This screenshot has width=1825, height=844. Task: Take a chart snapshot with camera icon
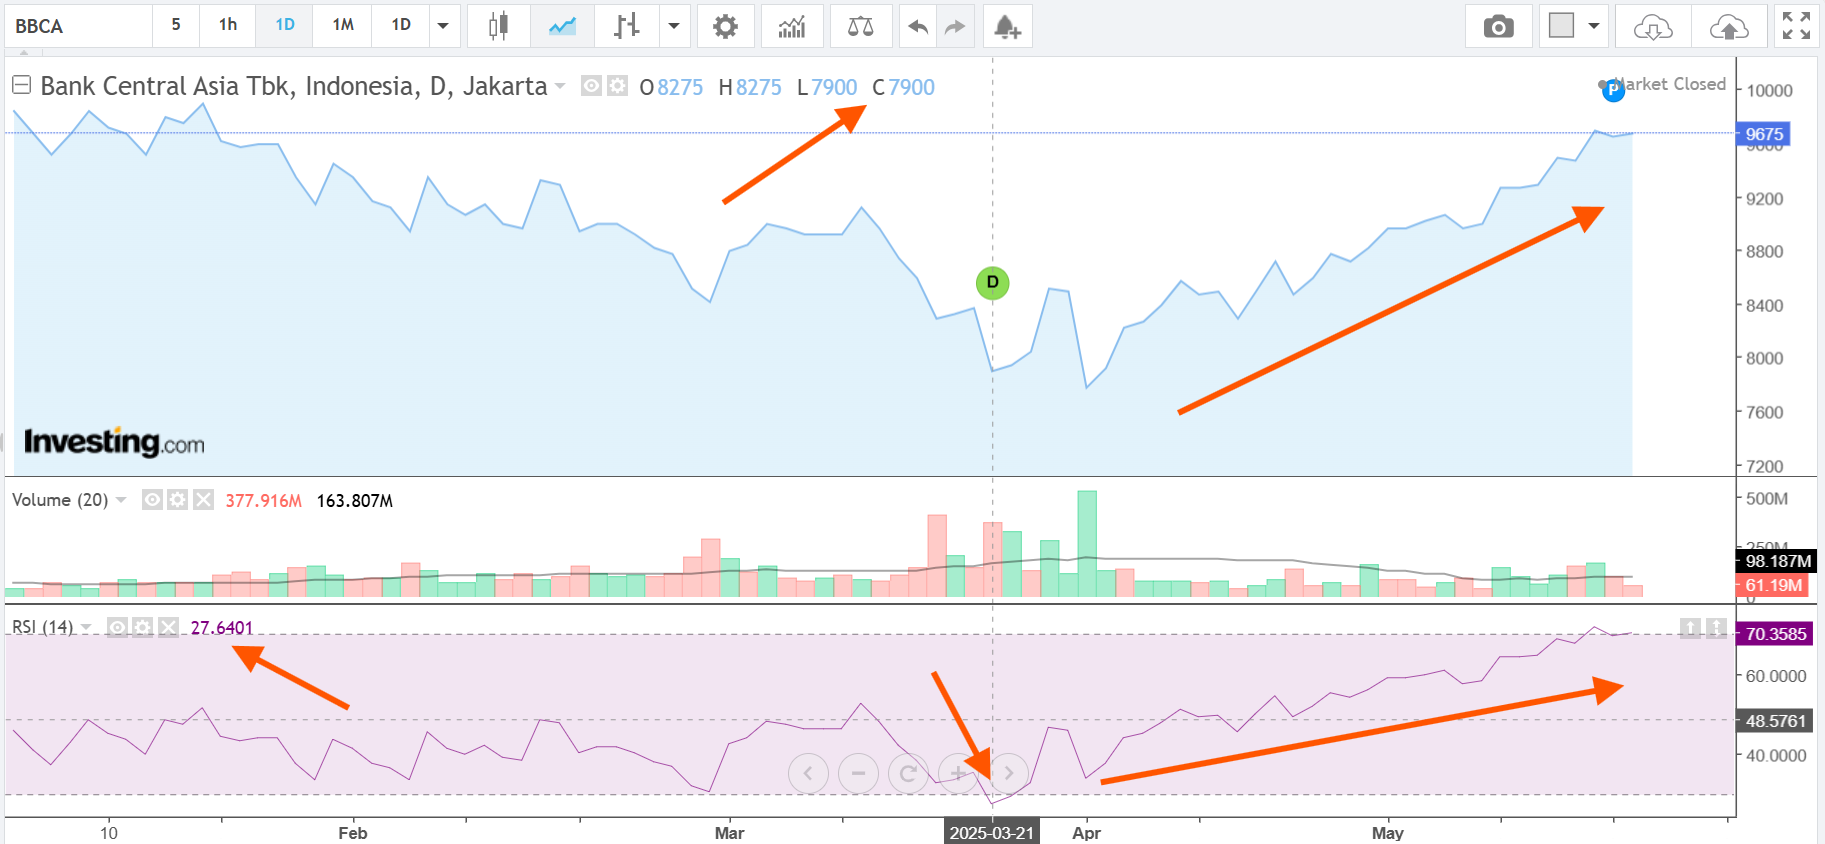coord(1498,26)
